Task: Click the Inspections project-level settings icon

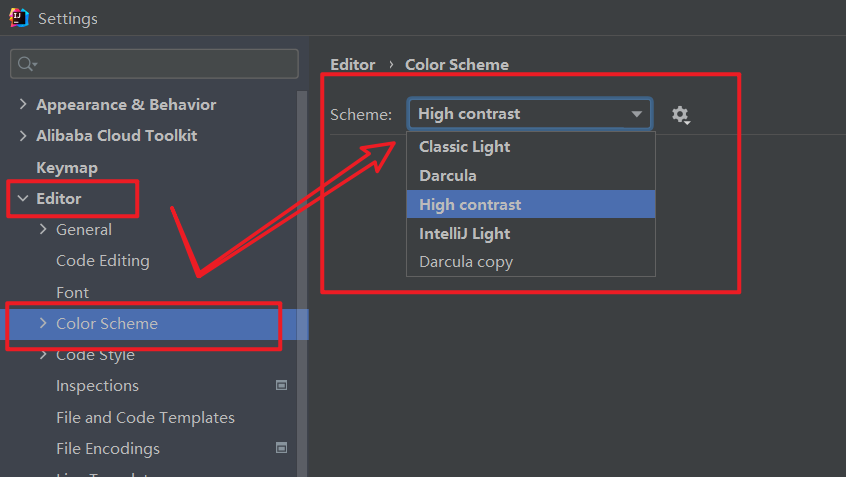Action: 282,385
